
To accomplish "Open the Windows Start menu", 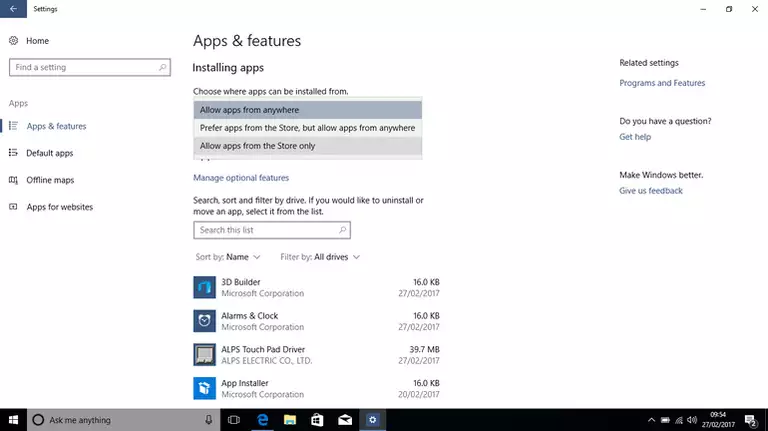I will [14, 420].
